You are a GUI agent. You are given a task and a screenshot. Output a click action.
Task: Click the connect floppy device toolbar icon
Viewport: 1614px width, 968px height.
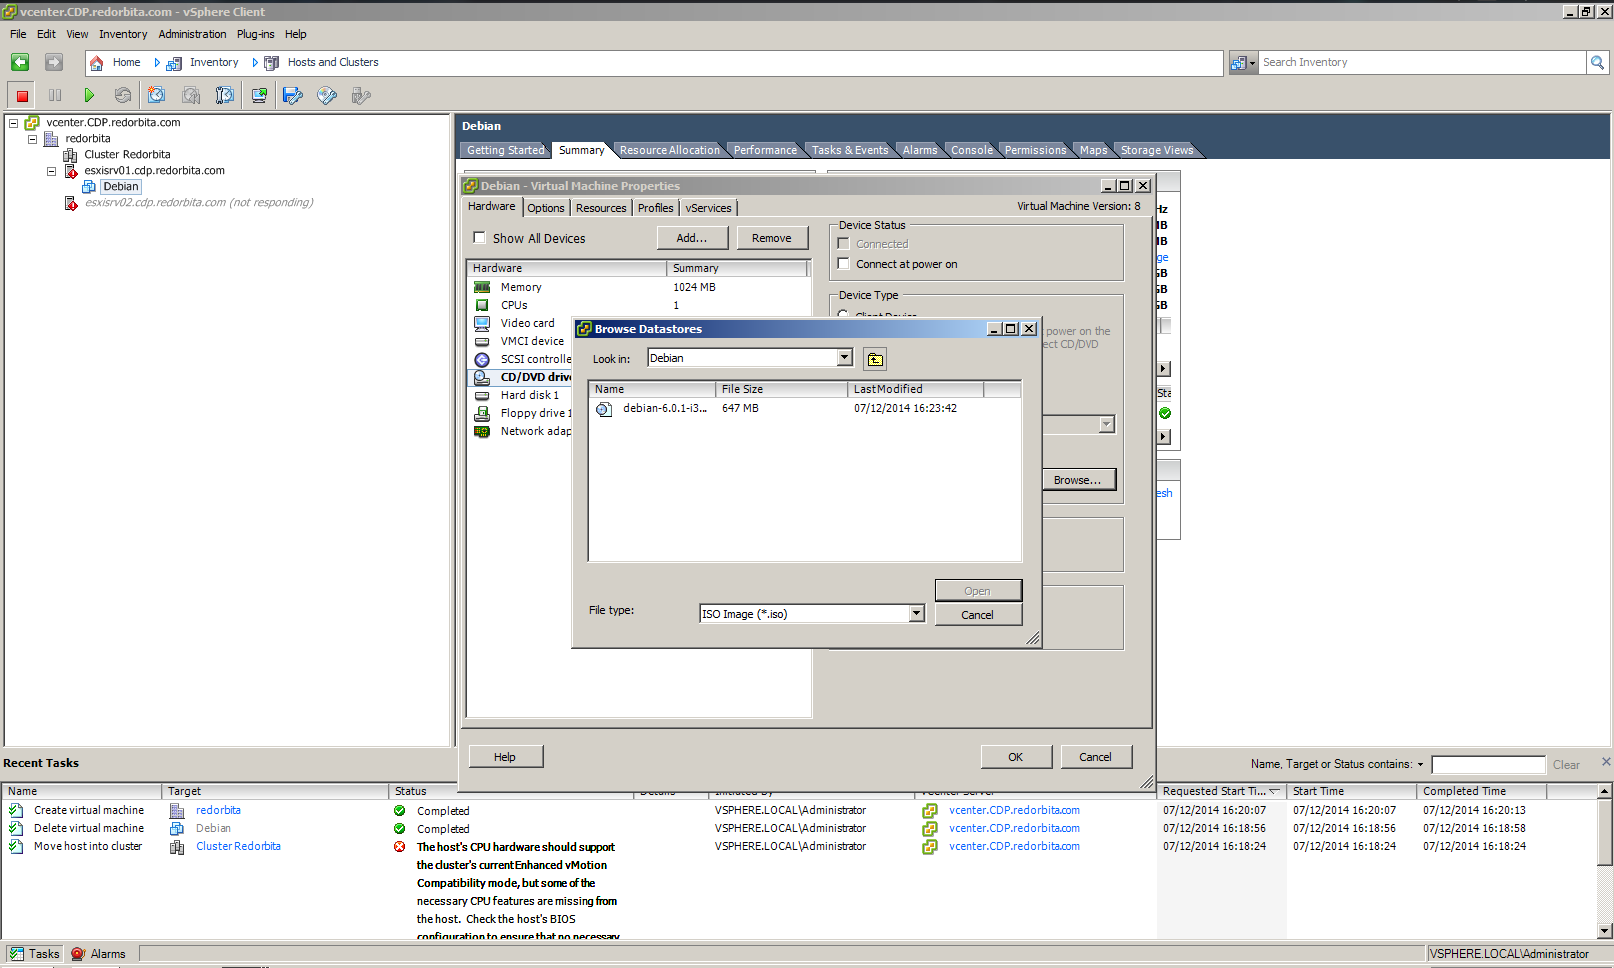(x=293, y=96)
